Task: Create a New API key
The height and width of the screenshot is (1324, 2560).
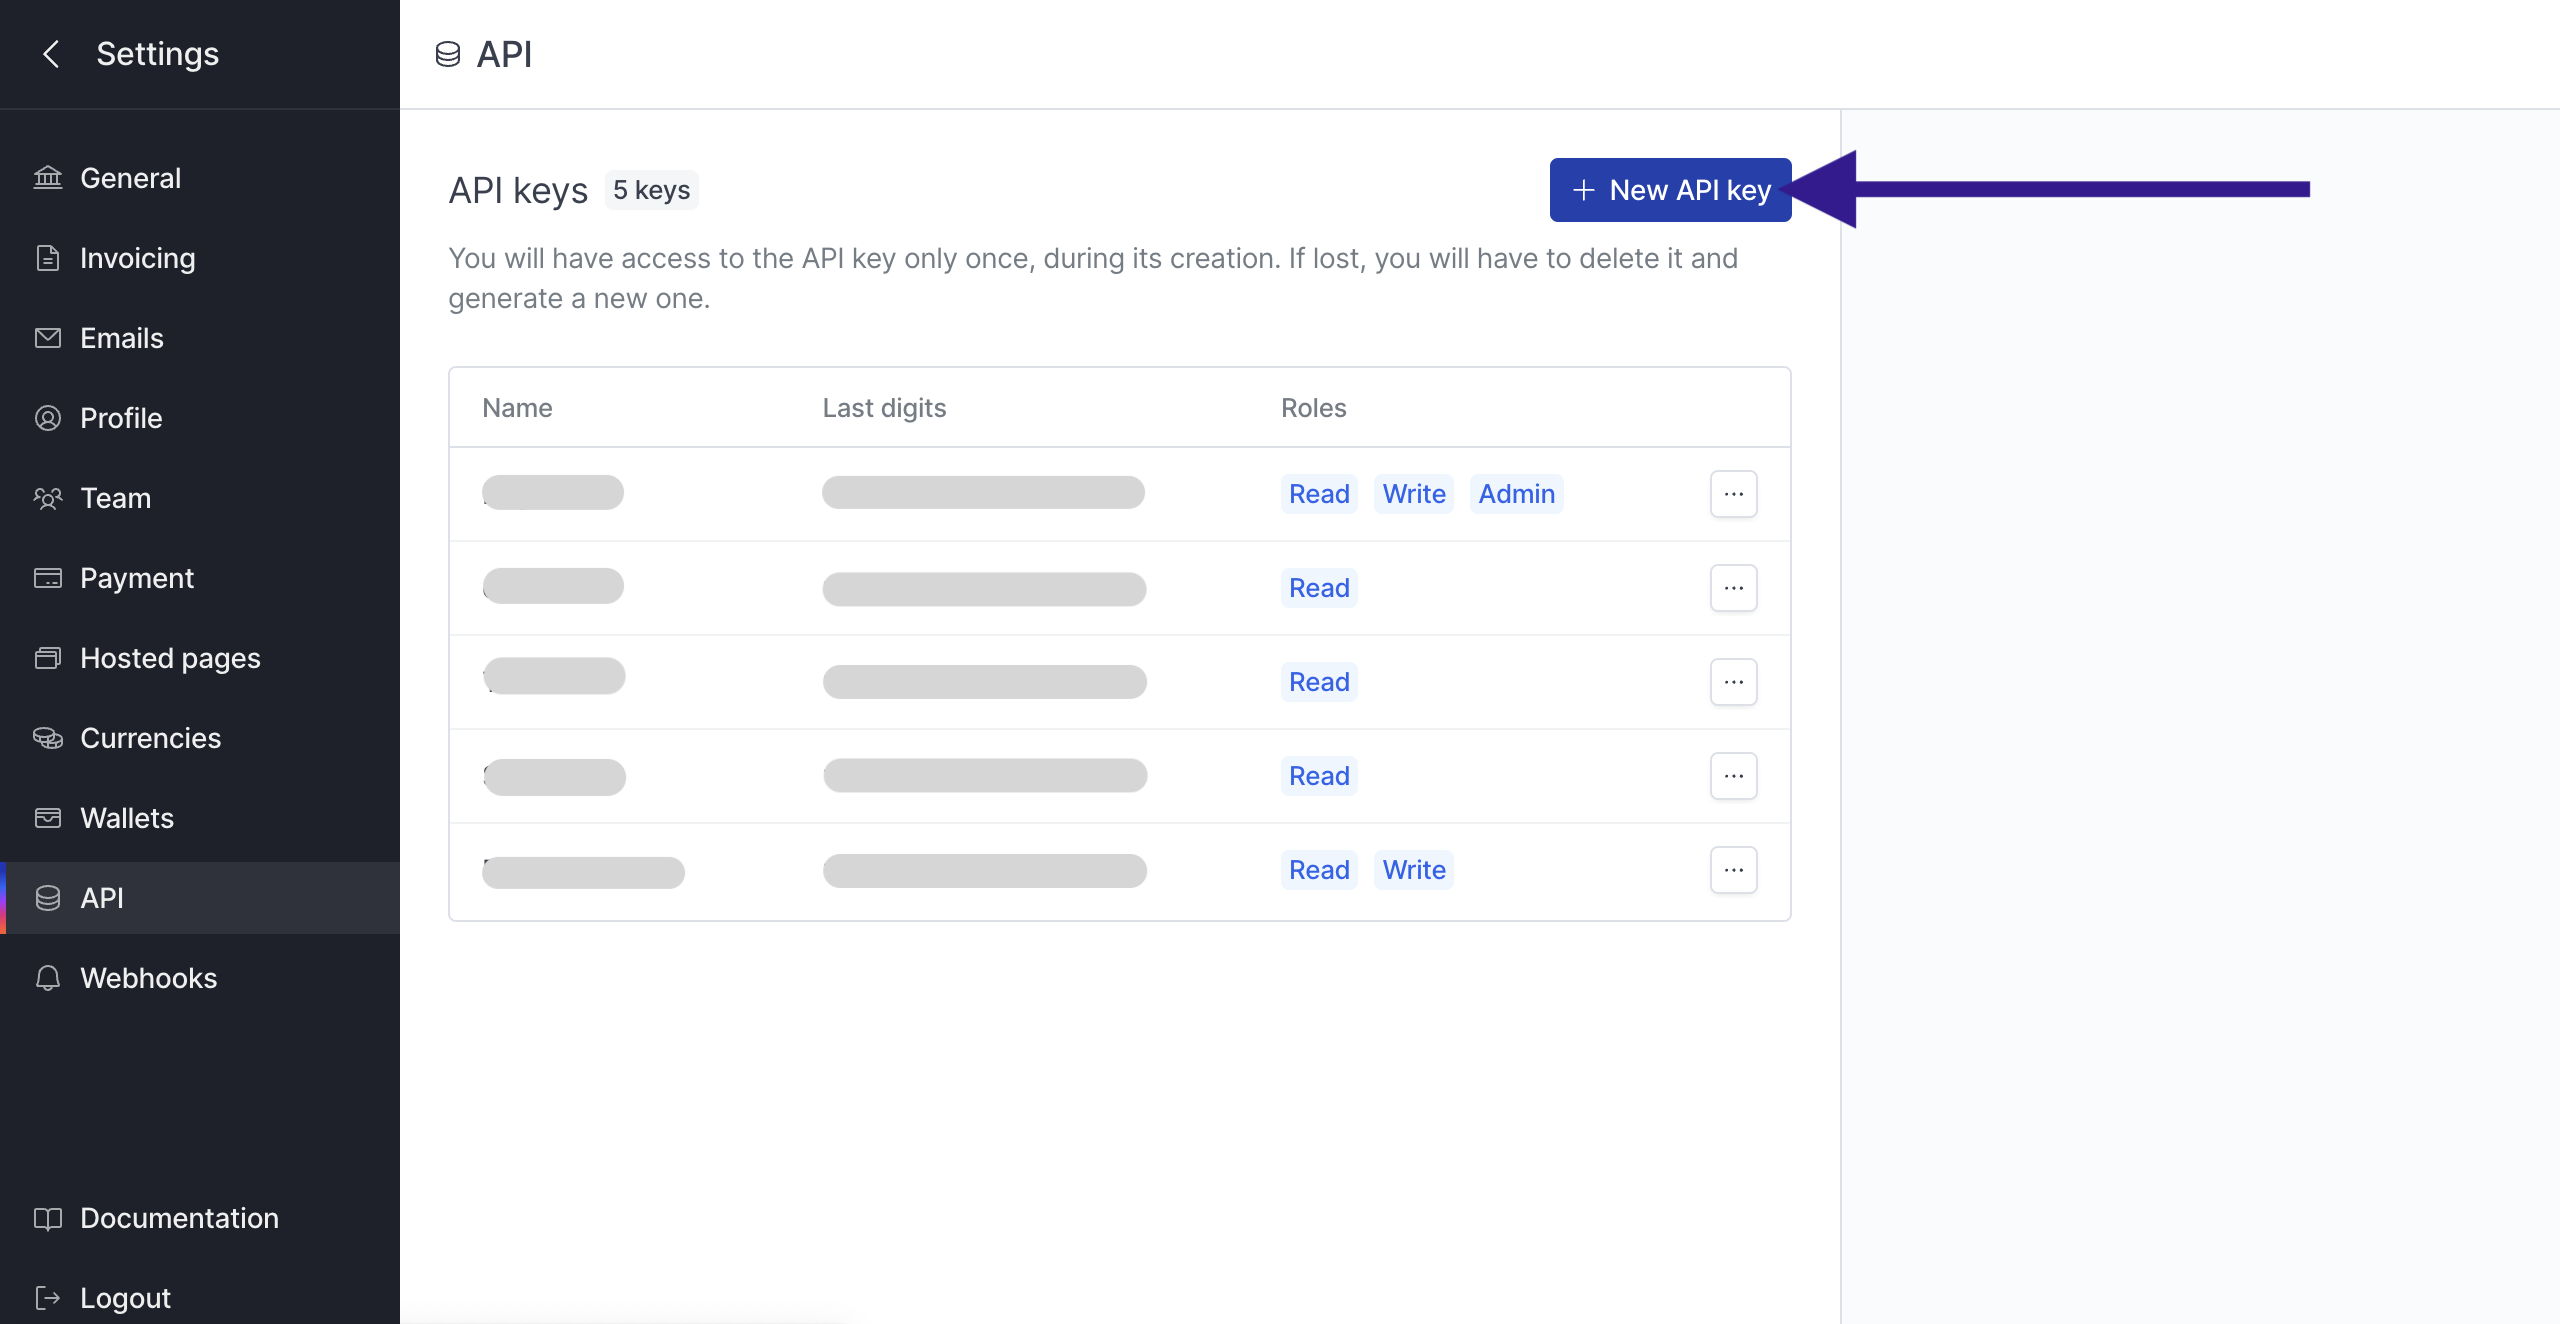Action: tap(1670, 190)
